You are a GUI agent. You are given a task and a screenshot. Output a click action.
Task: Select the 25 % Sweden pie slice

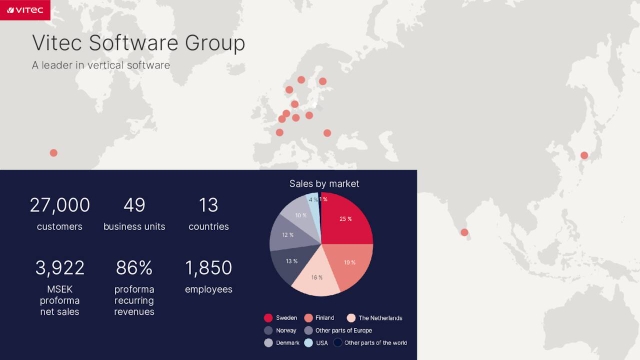[x=345, y=220]
